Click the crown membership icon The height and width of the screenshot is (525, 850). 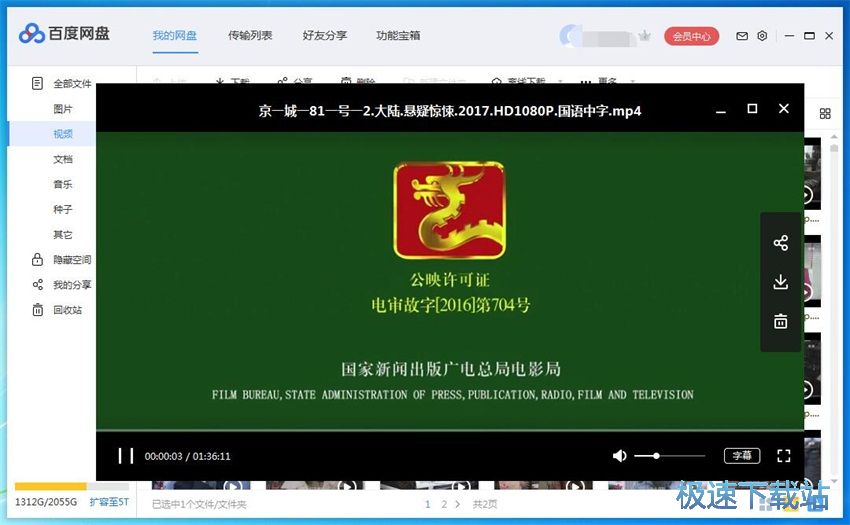[645, 36]
